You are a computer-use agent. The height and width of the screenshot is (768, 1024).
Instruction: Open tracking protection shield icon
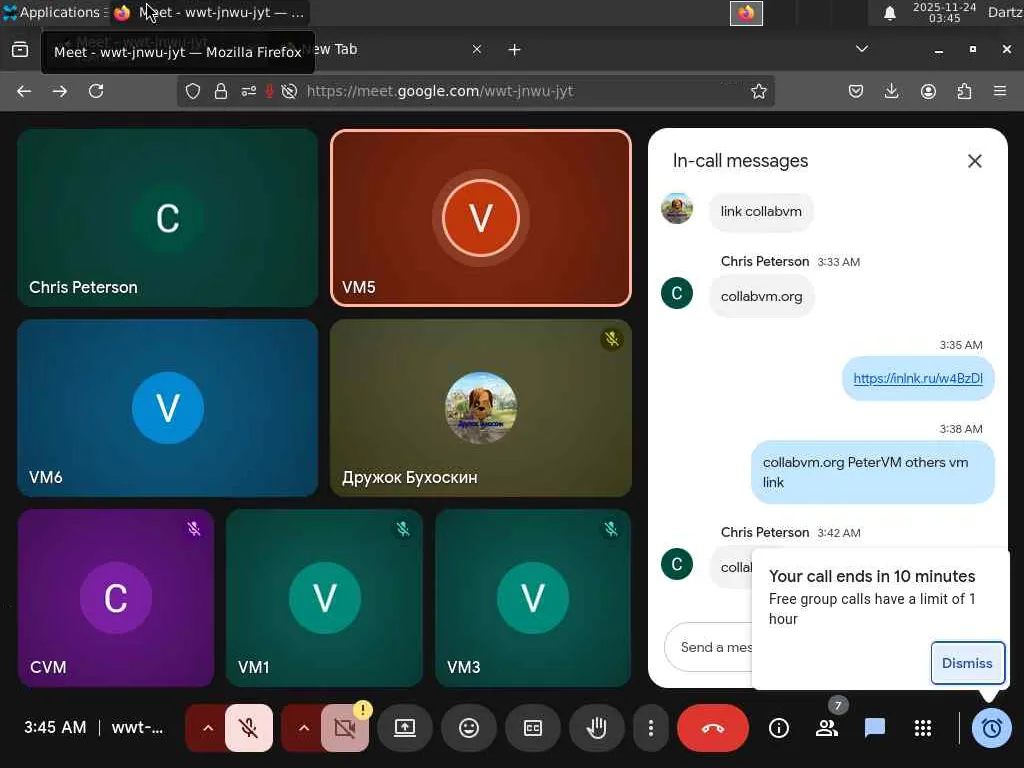pyautogui.click(x=193, y=91)
